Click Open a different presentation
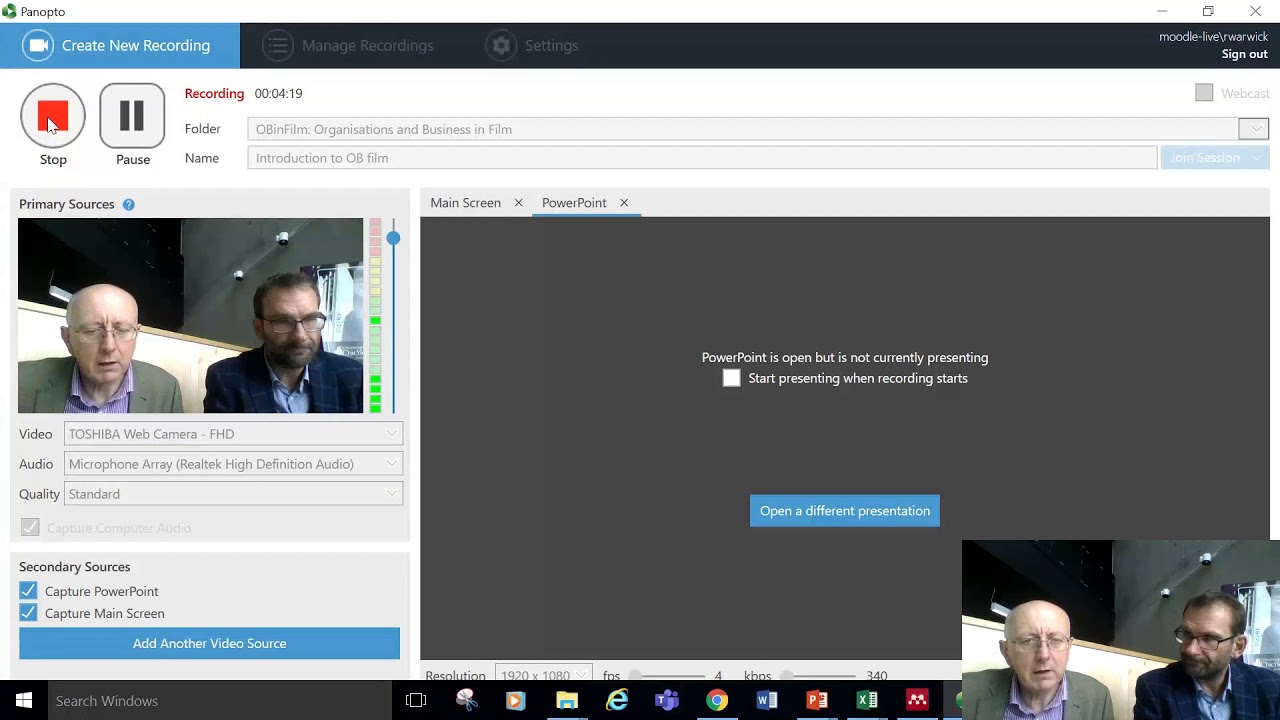Viewport: 1280px width, 720px height. pyautogui.click(x=845, y=510)
